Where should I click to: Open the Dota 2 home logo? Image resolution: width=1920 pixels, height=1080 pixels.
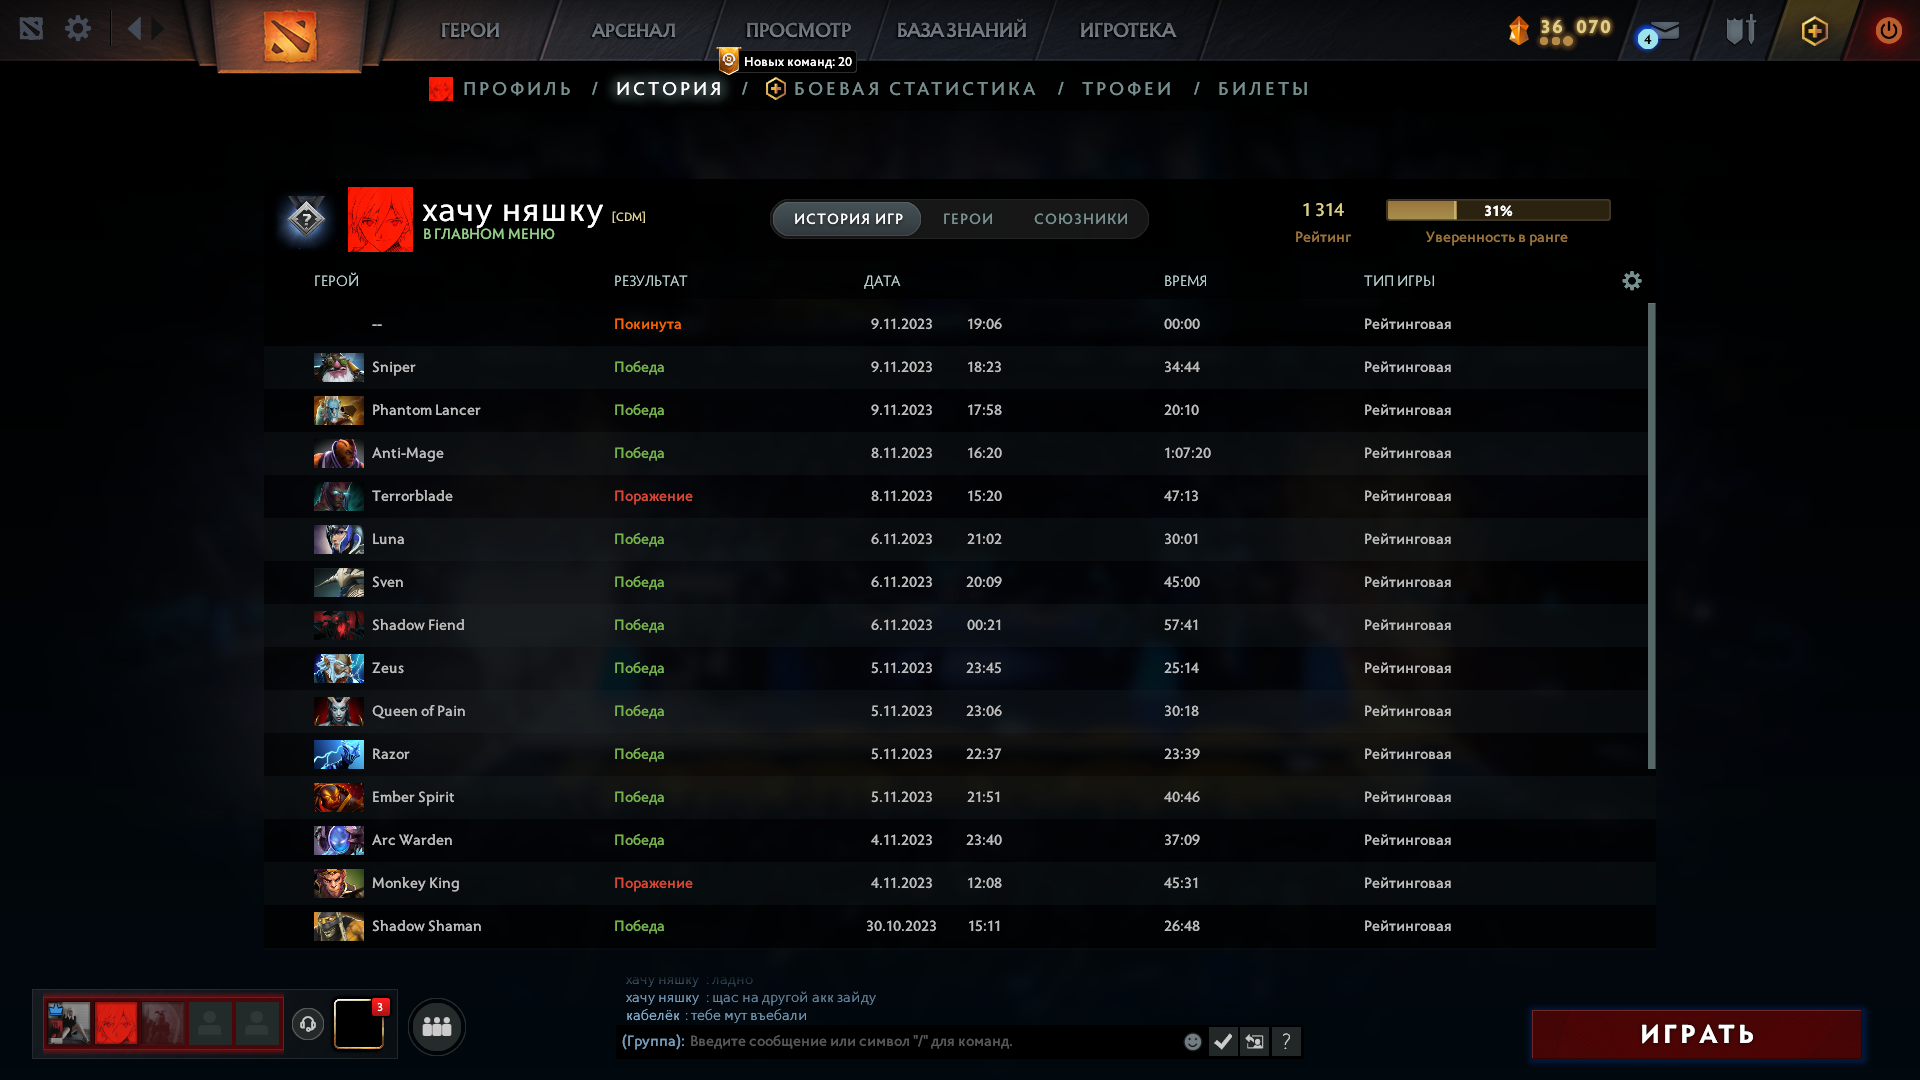290,35
